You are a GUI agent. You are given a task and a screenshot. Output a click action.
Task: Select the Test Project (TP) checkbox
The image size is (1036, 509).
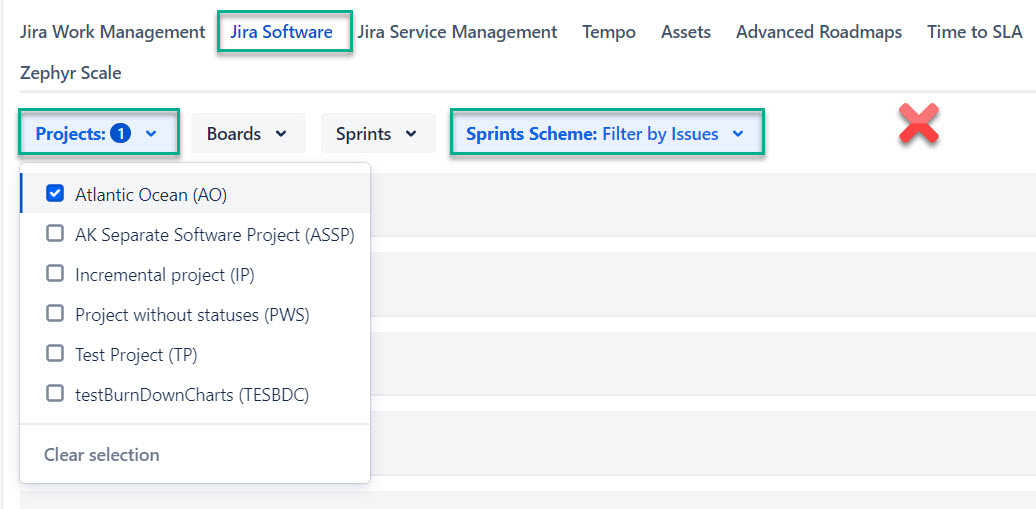point(56,354)
